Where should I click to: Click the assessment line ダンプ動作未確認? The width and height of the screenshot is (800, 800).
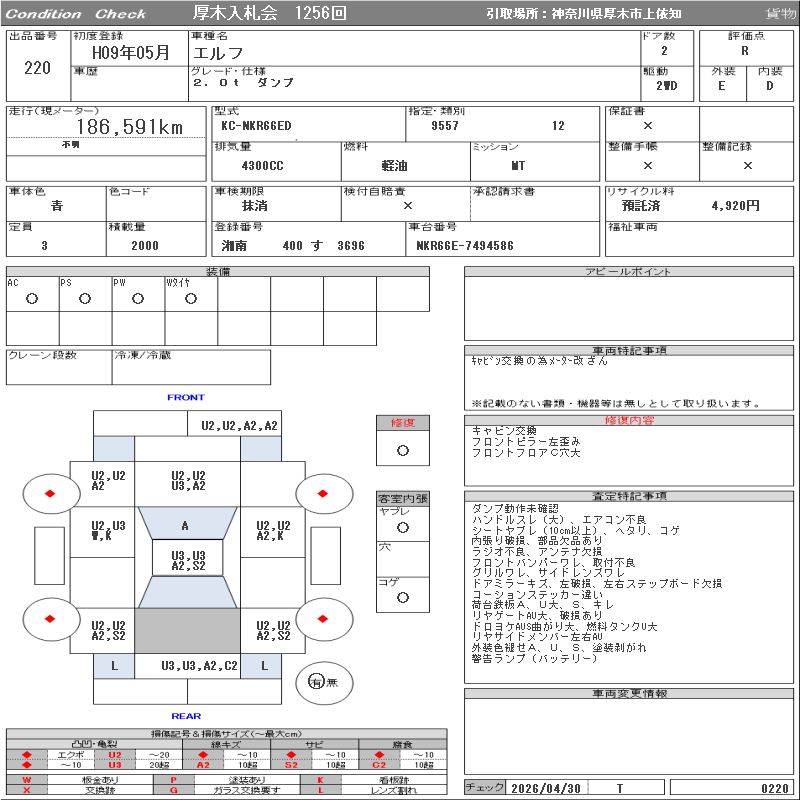pos(515,509)
